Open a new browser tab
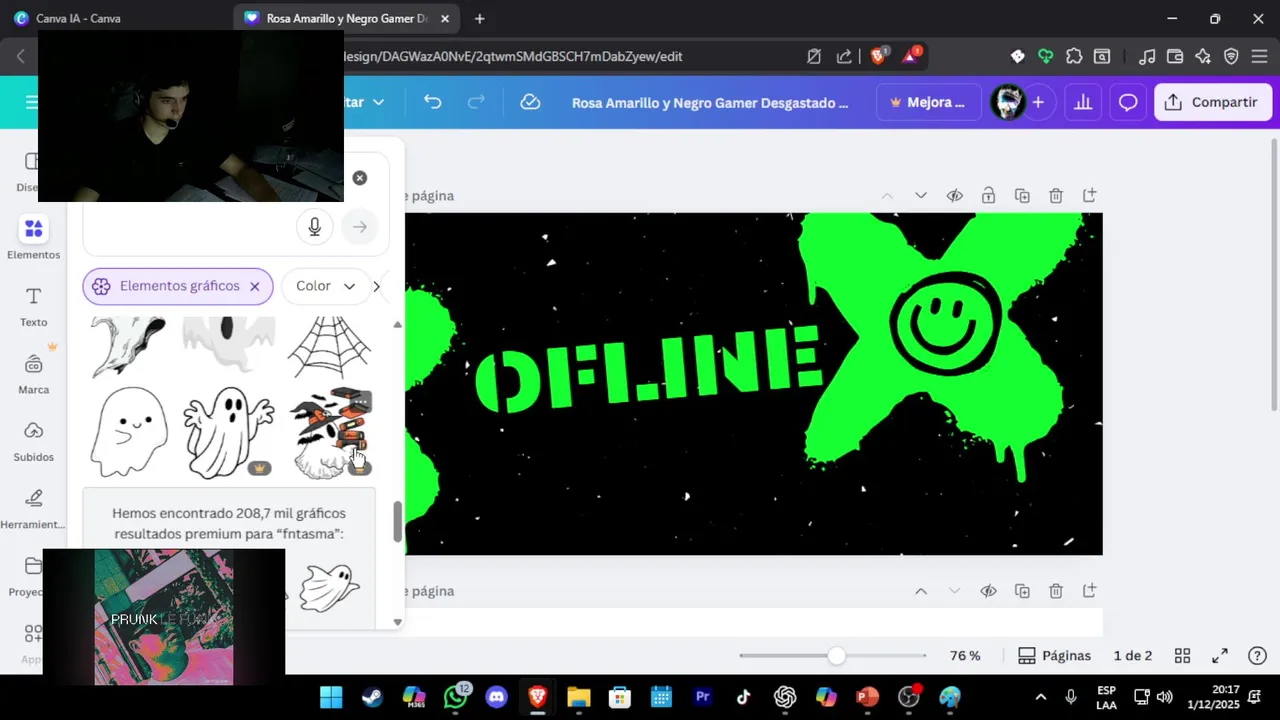Image resolution: width=1280 pixels, height=720 pixels. (x=479, y=18)
